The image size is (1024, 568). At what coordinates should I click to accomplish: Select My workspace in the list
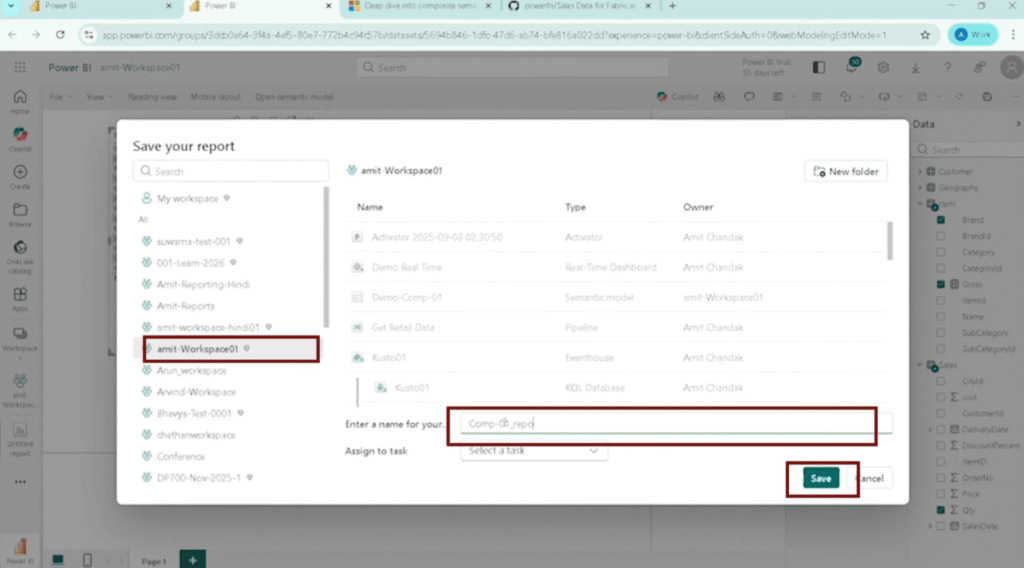pyautogui.click(x=186, y=198)
